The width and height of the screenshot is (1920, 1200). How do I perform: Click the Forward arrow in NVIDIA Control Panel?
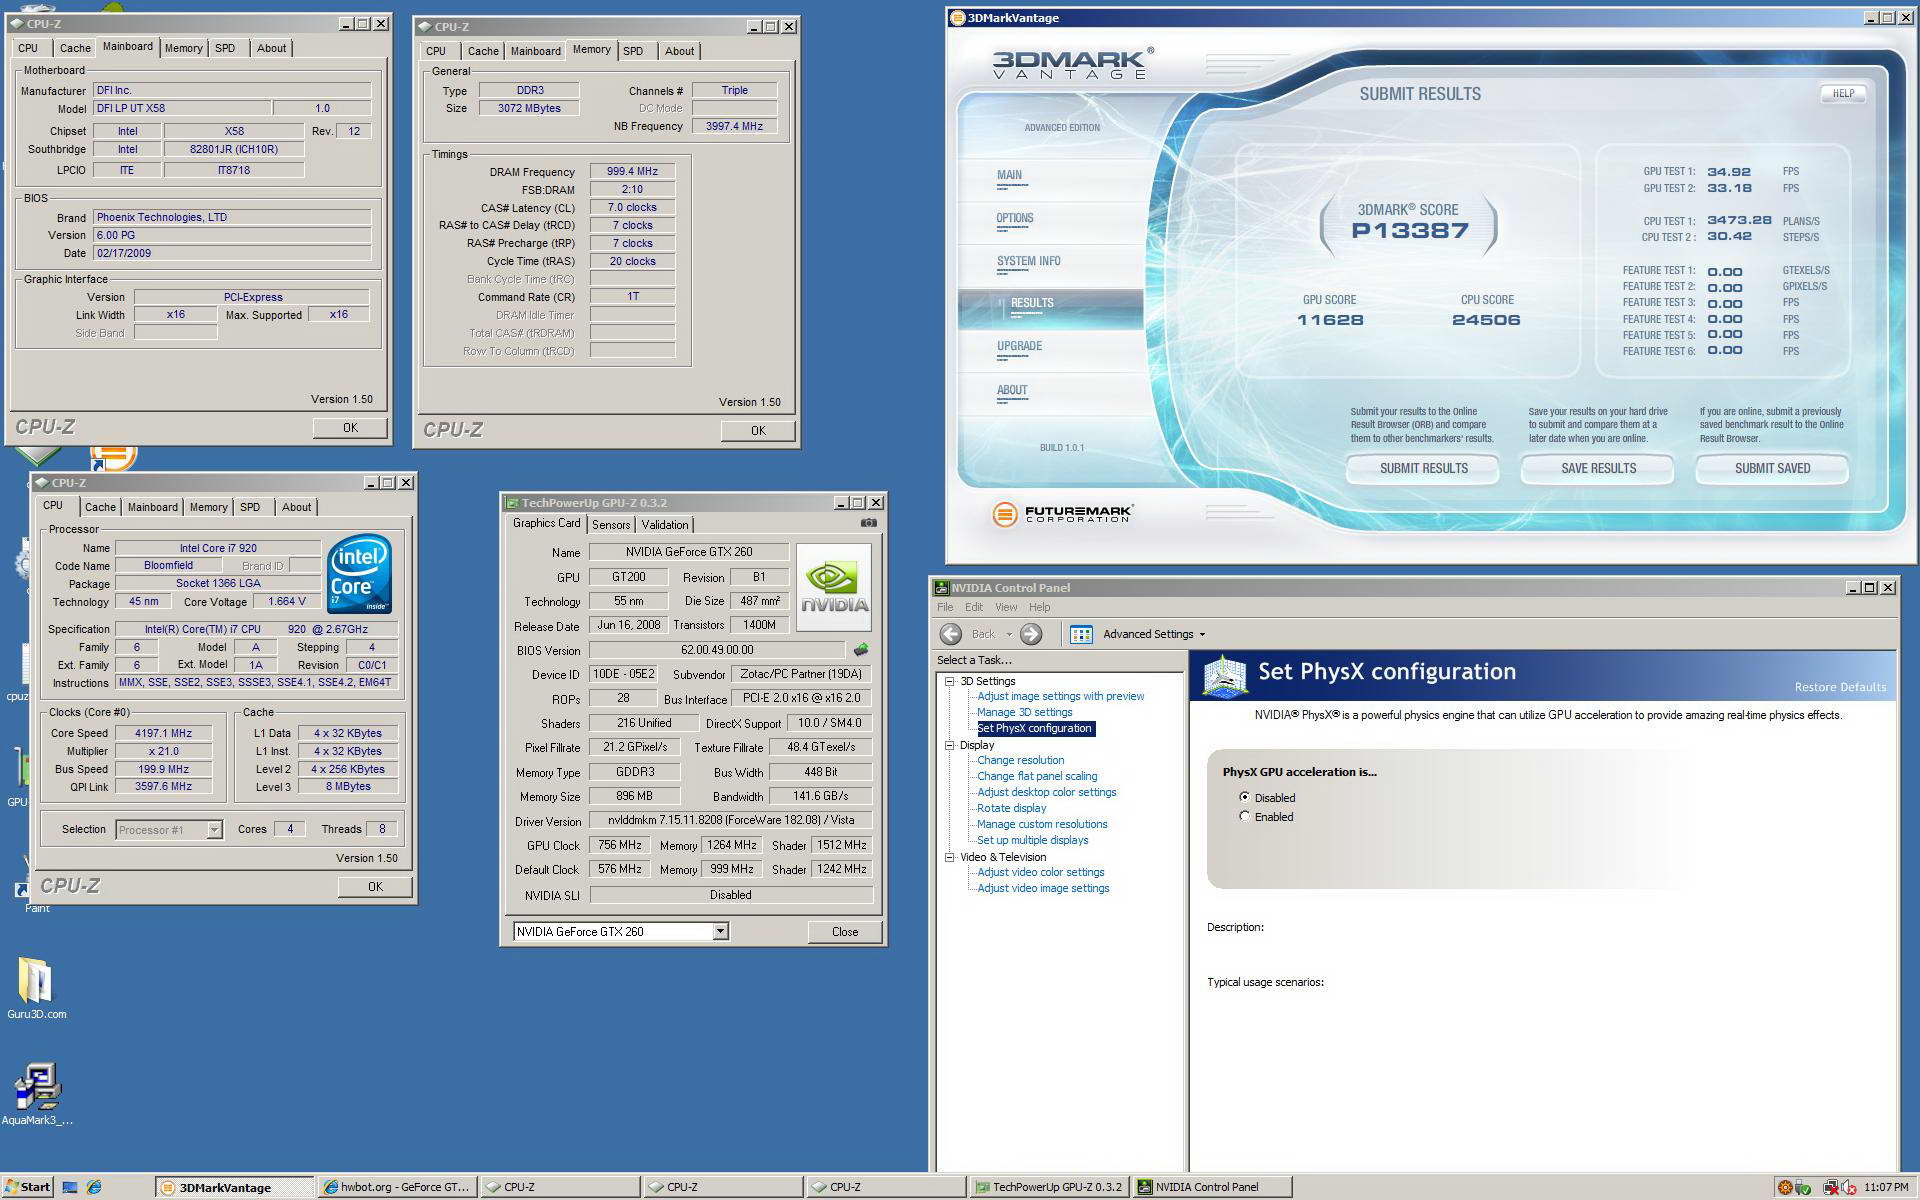pos(1031,634)
